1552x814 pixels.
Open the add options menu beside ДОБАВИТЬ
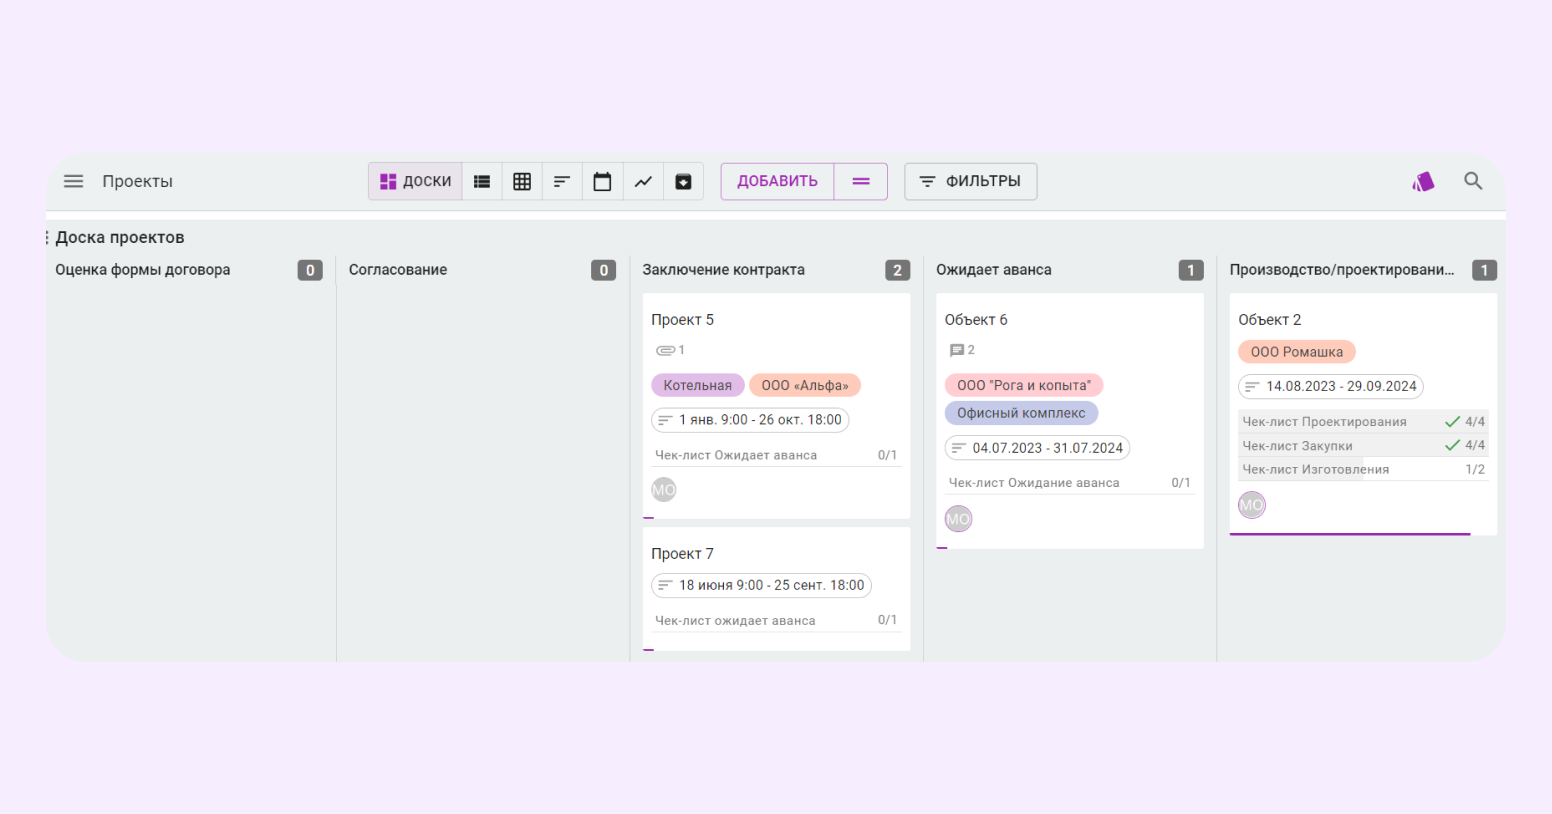click(861, 181)
